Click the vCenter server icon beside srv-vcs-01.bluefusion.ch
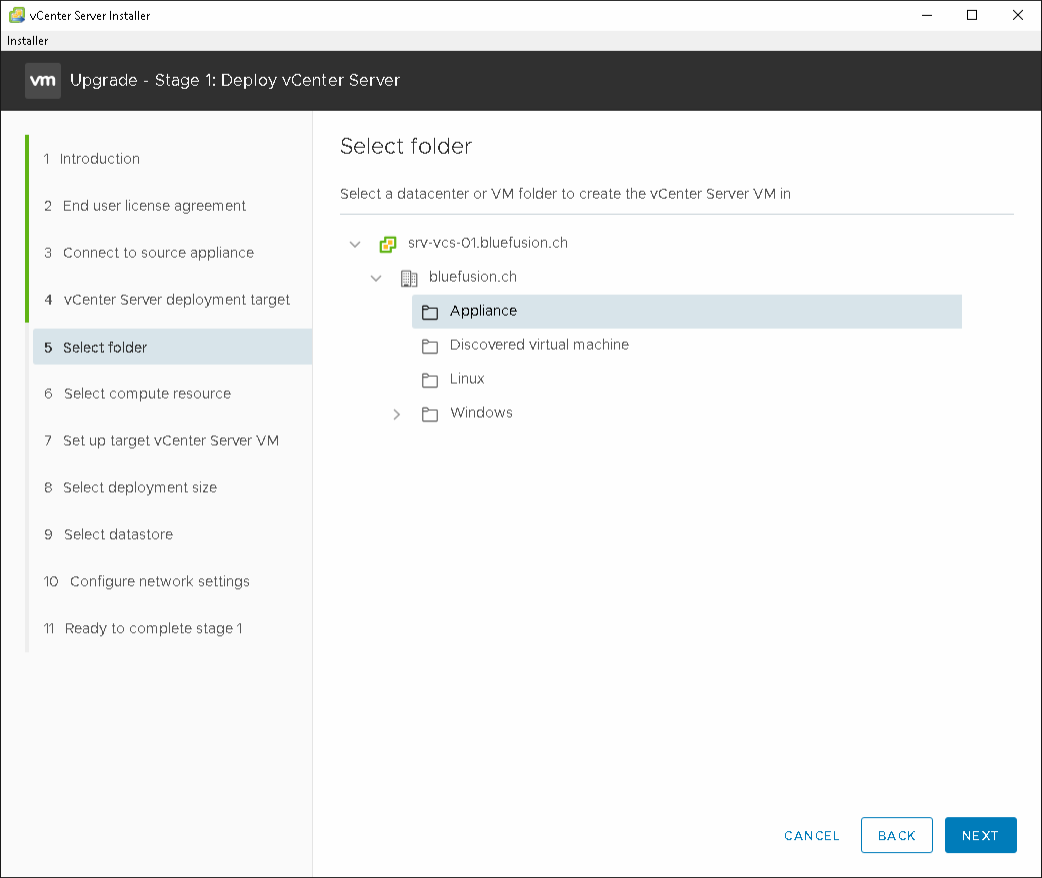Screen dimensions: 1042x878 coord(388,244)
